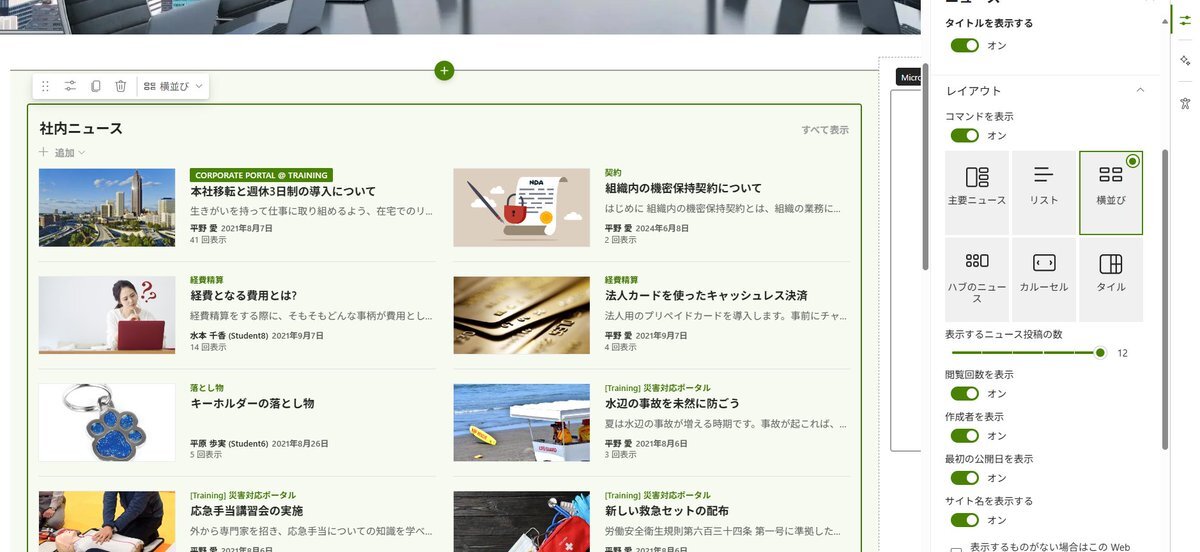The width and height of the screenshot is (1200, 552).
Task: Open the sparkle design ideas icon on right rail
Action: pos(1185,62)
